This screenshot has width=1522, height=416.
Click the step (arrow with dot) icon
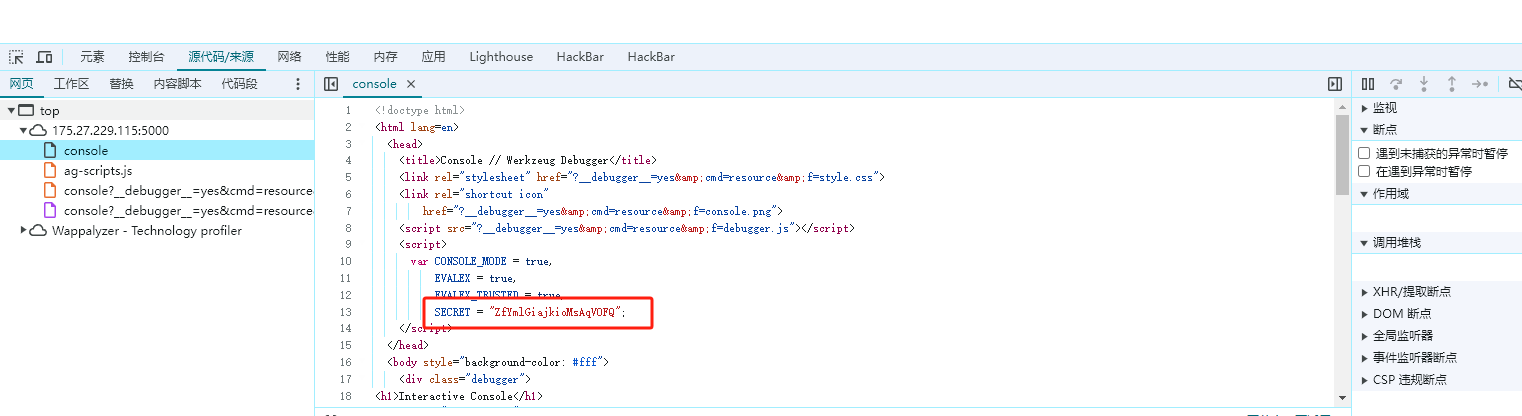[x=1480, y=84]
